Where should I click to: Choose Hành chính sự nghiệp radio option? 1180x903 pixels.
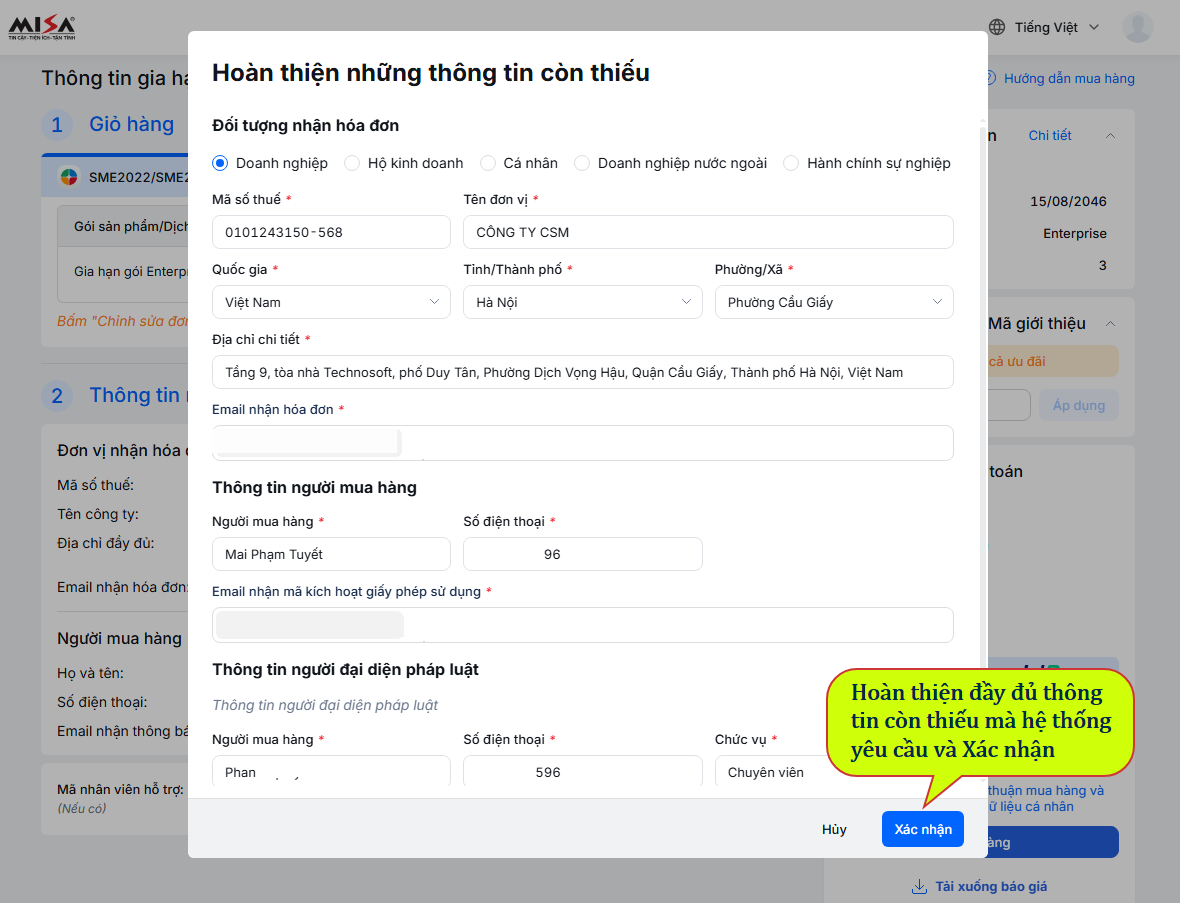pos(791,163)
